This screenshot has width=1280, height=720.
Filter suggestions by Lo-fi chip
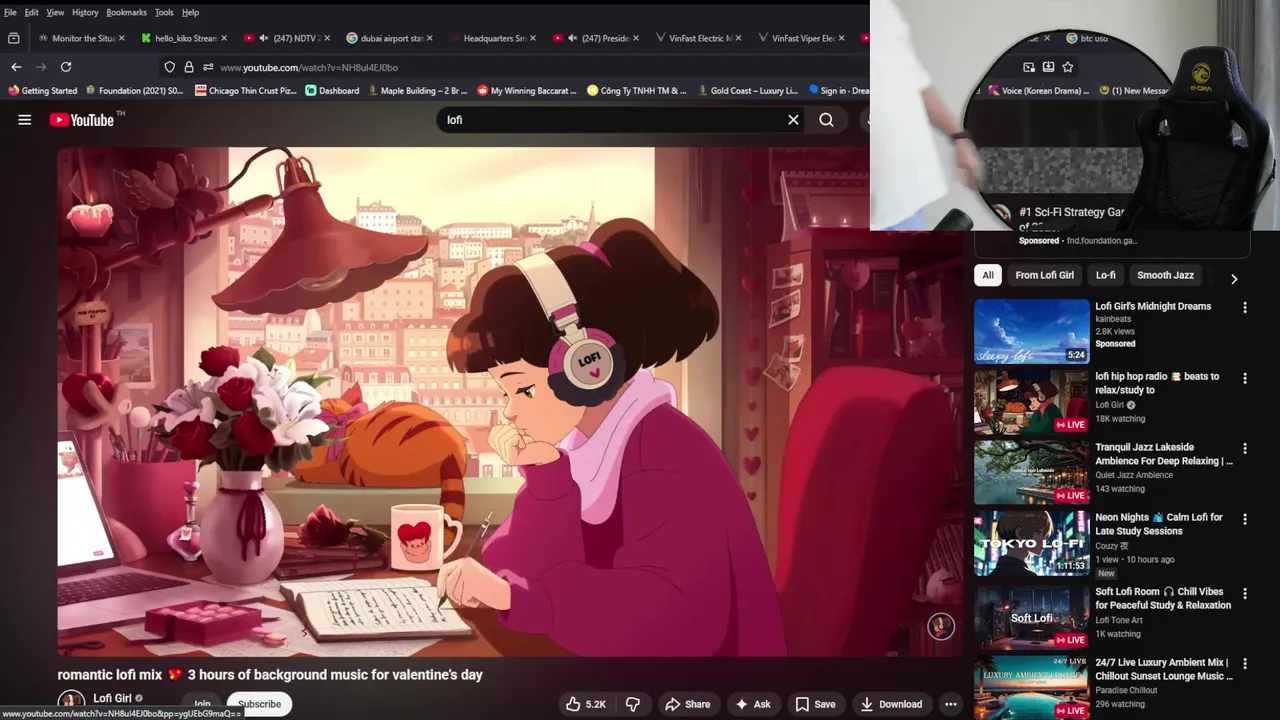[x=1106, y=275]
